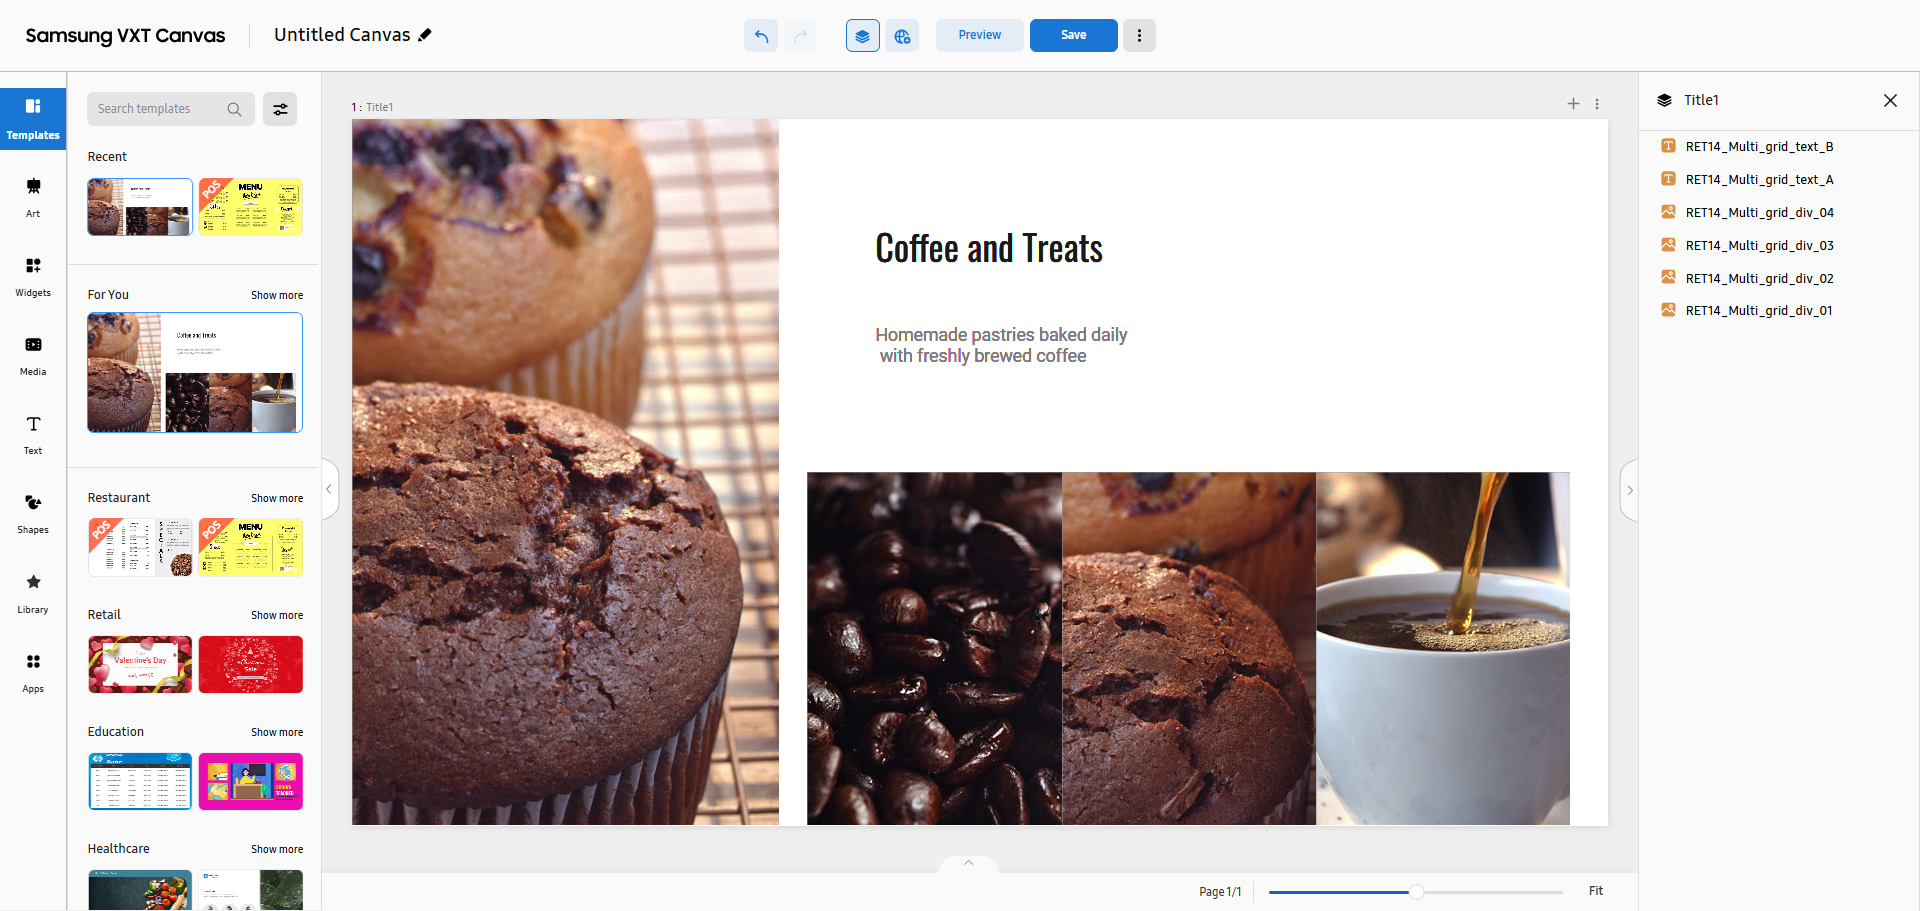Close the Title1 layers panel
This screenshot has width=1920, height=911.
1890,100
